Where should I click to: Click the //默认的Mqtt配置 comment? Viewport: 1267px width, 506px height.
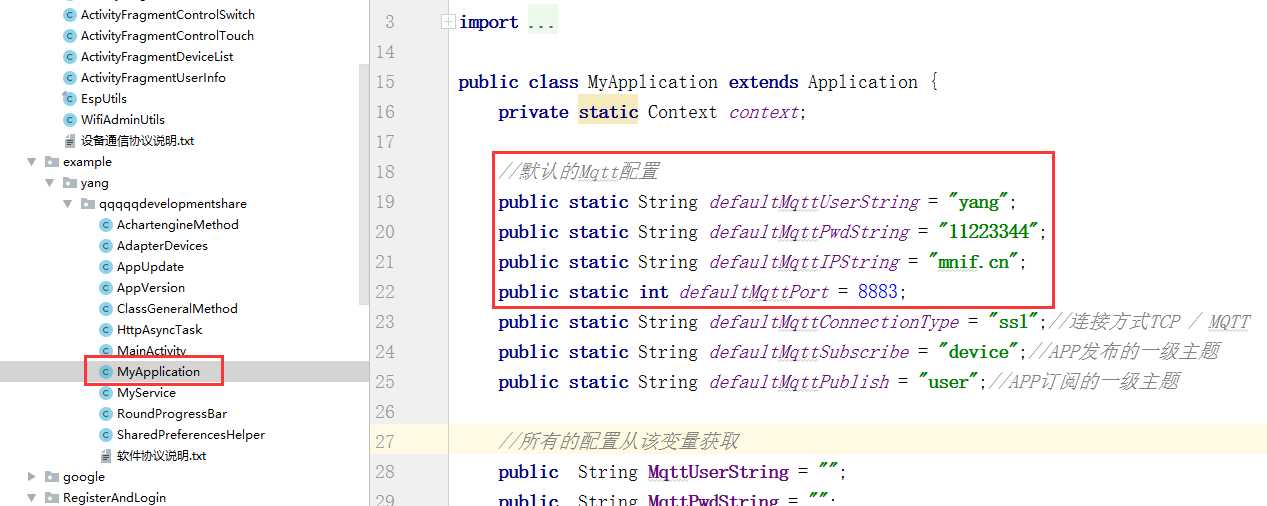click(x=578, y=172)
